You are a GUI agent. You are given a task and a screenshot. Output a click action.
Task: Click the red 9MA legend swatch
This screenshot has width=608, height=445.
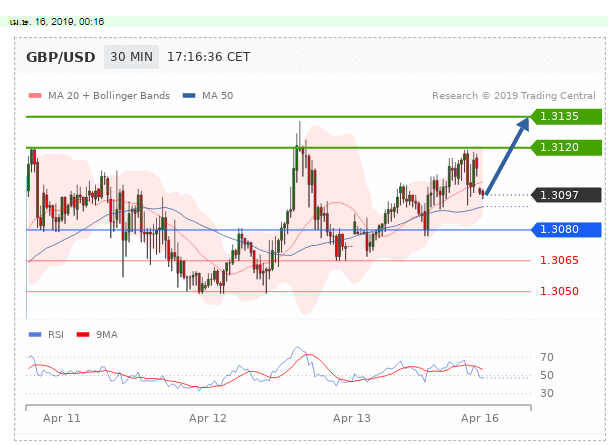83,335
